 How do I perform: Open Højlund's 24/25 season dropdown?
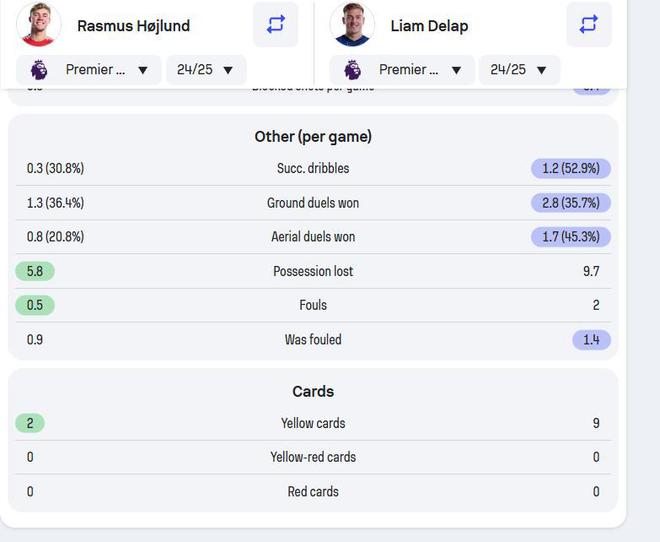pyautogui.click(x=205, y=70)
